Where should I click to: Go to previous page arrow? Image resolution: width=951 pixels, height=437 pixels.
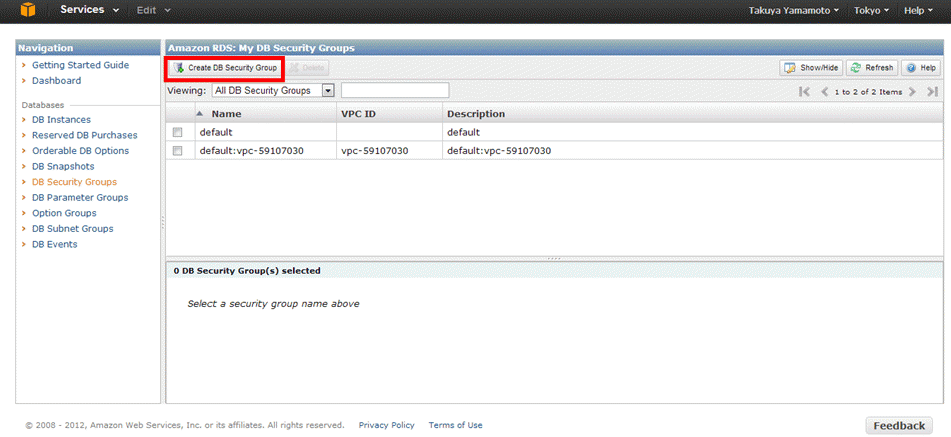click(x=824, y=92)
